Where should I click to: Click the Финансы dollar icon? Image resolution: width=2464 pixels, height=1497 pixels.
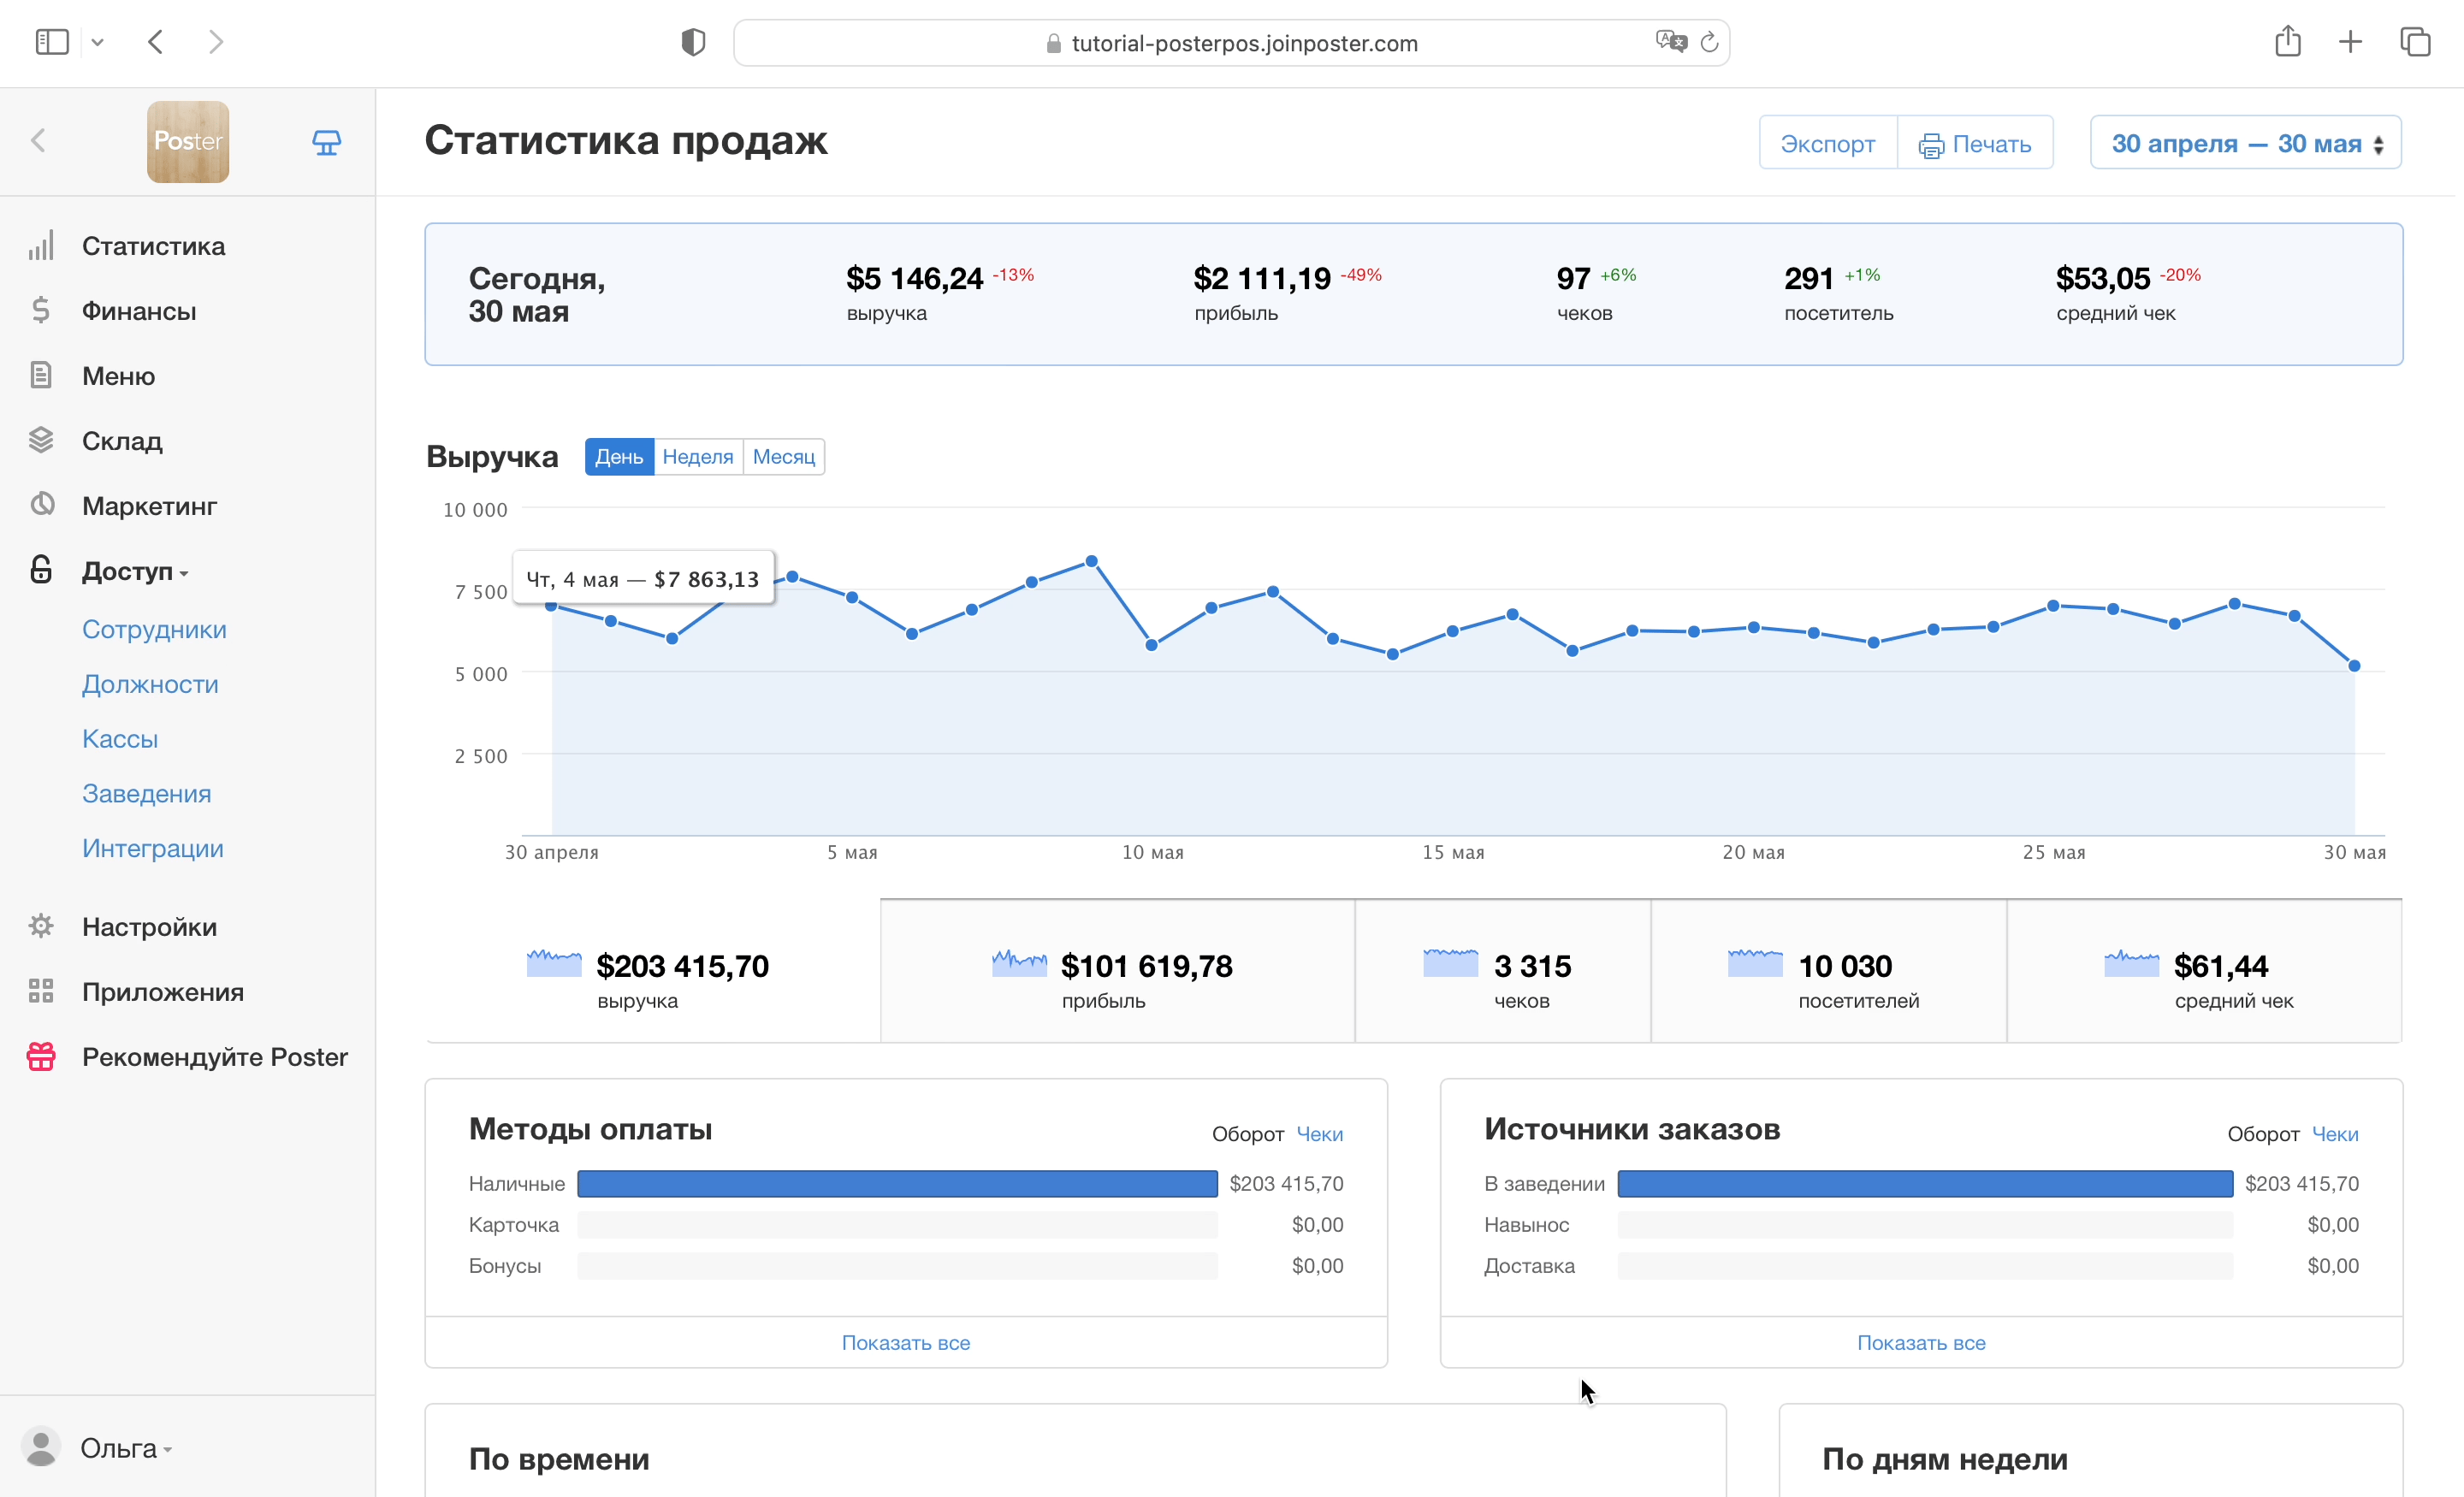pyautogui.click(x=41, y=311)
